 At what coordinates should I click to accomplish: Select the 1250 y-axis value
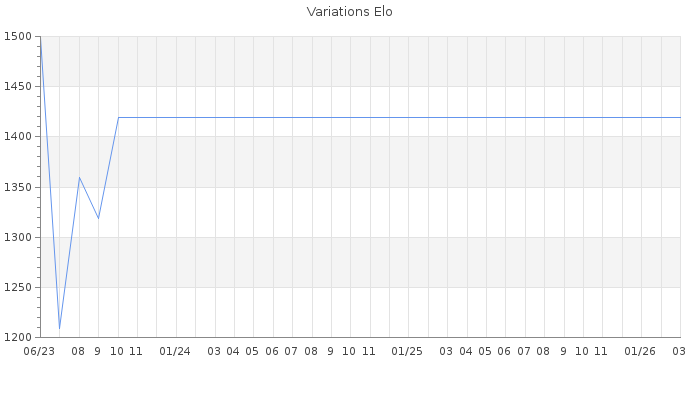(18, 287)
